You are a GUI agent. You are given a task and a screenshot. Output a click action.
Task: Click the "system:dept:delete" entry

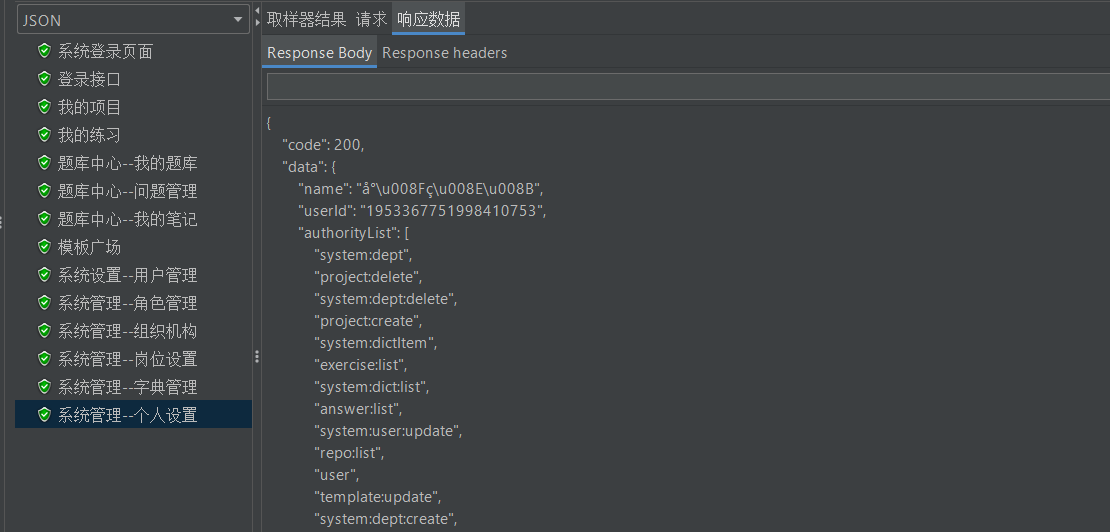tap(386, 299)
